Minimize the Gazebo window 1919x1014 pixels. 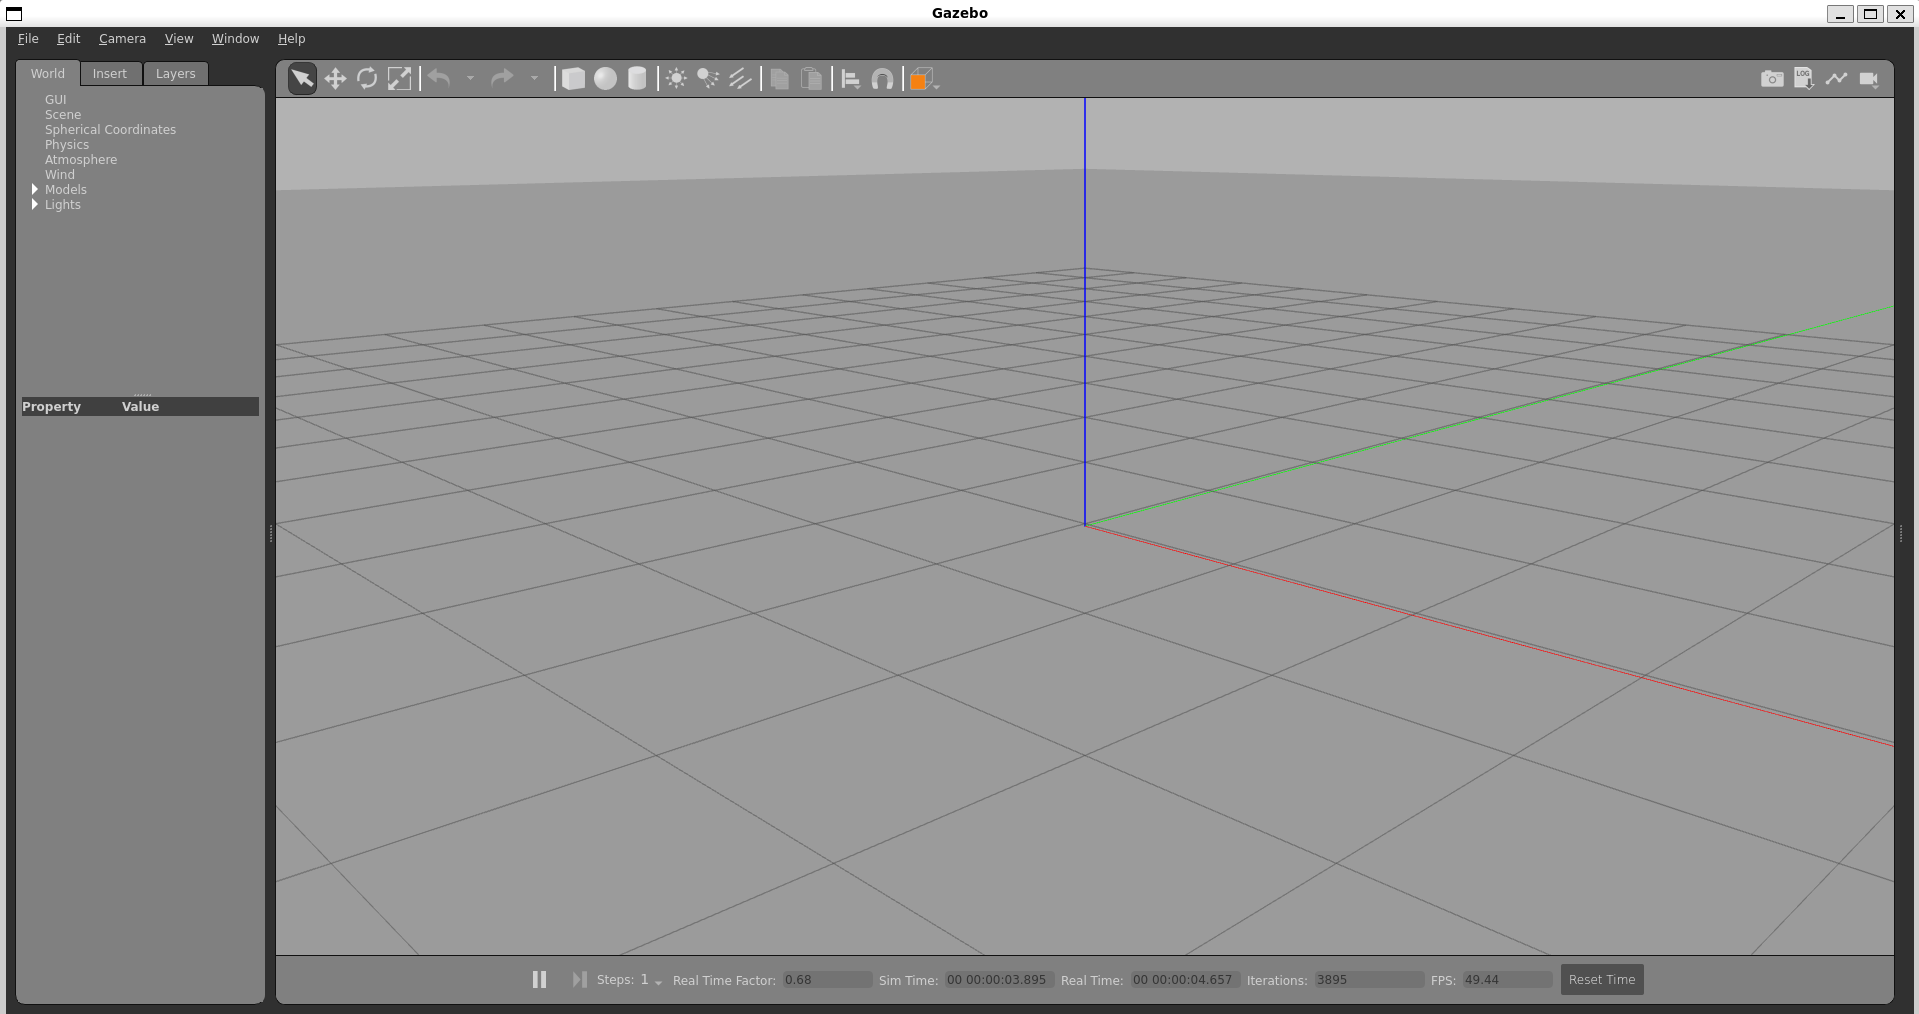point(1840,14)
